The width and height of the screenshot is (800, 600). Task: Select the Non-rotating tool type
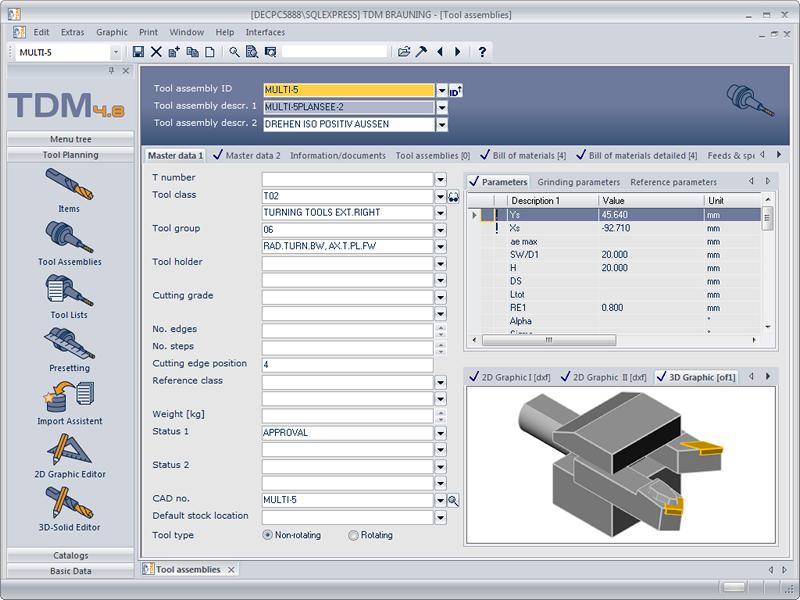pyautogui.click(x=268, y=535)
